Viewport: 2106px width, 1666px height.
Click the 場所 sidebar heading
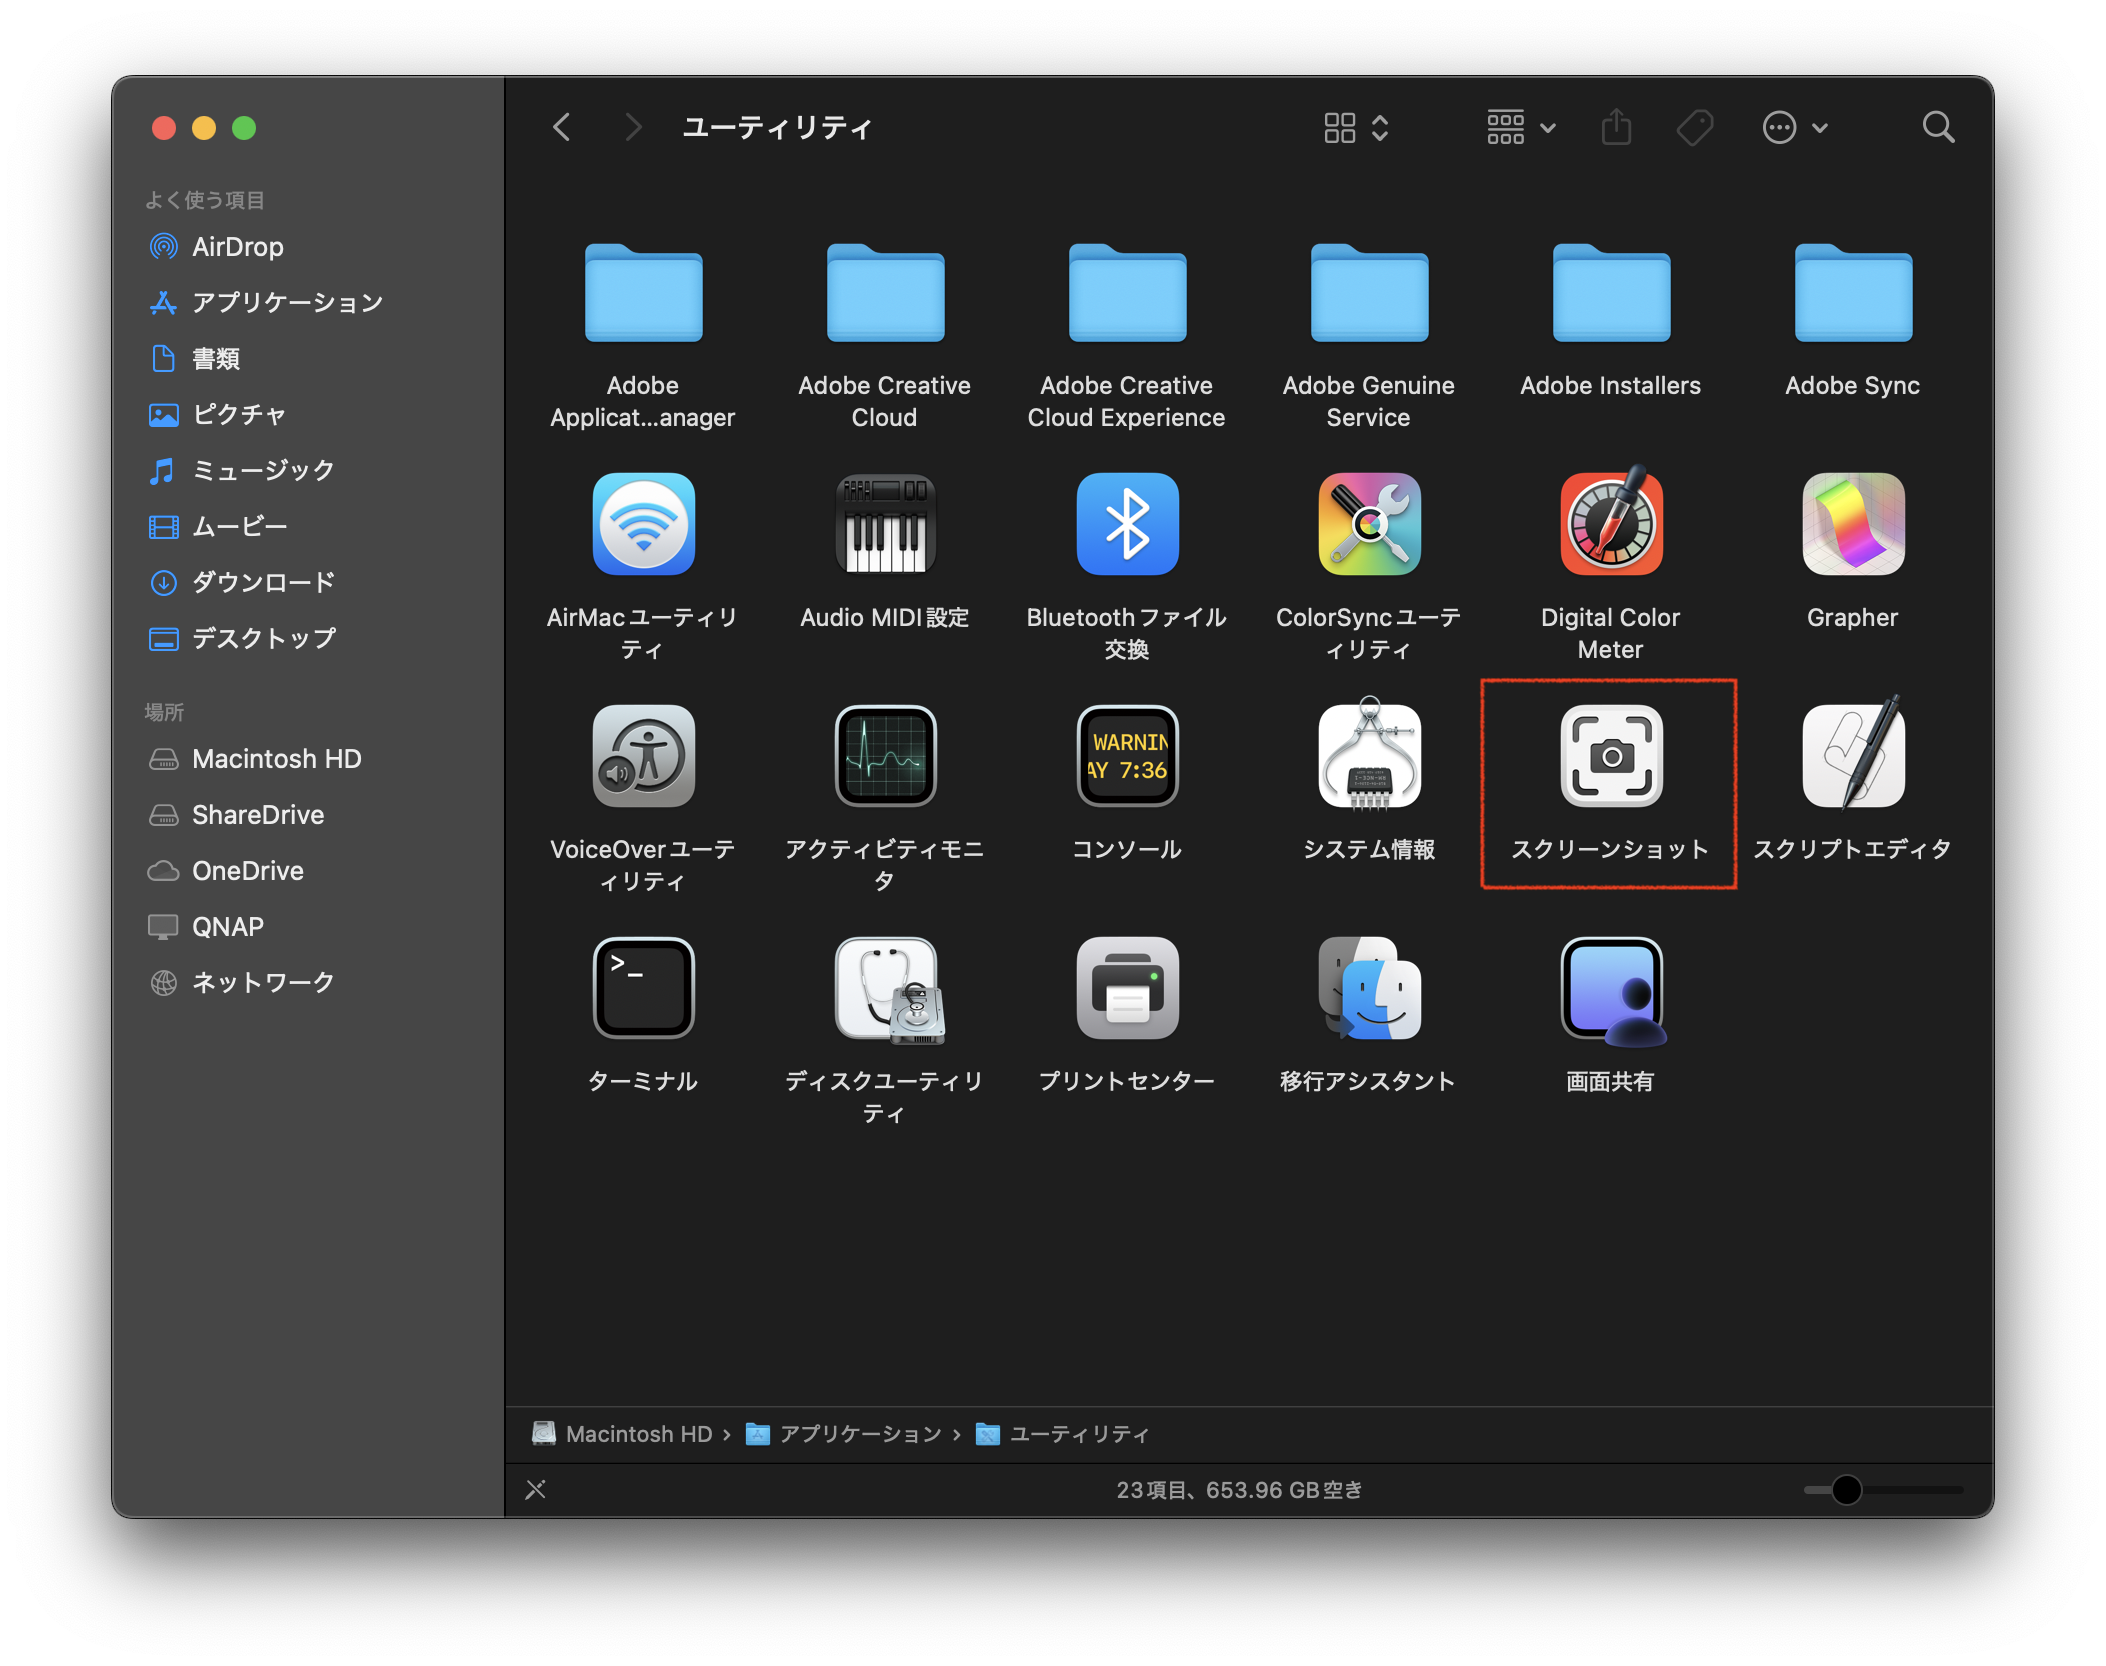[165, 711]
